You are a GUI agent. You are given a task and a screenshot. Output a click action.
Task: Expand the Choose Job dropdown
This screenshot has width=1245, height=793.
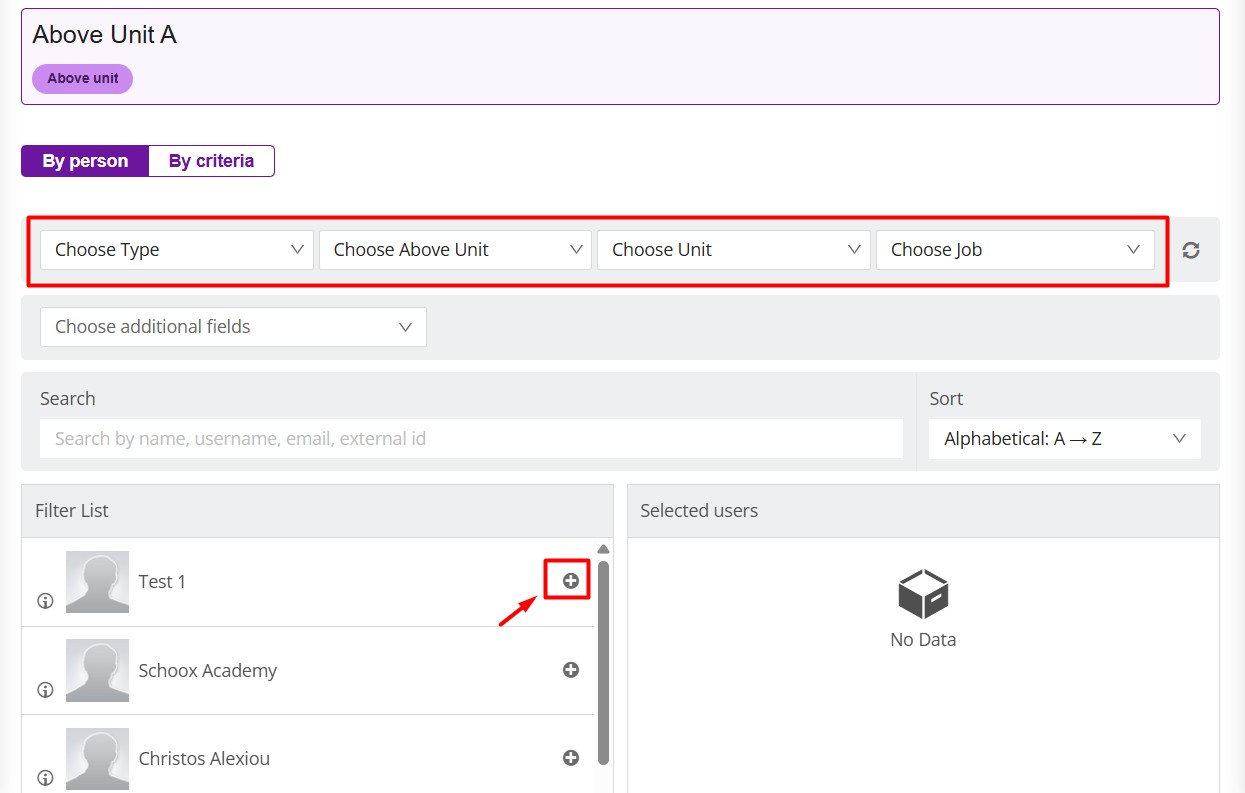pos(1014,250)
